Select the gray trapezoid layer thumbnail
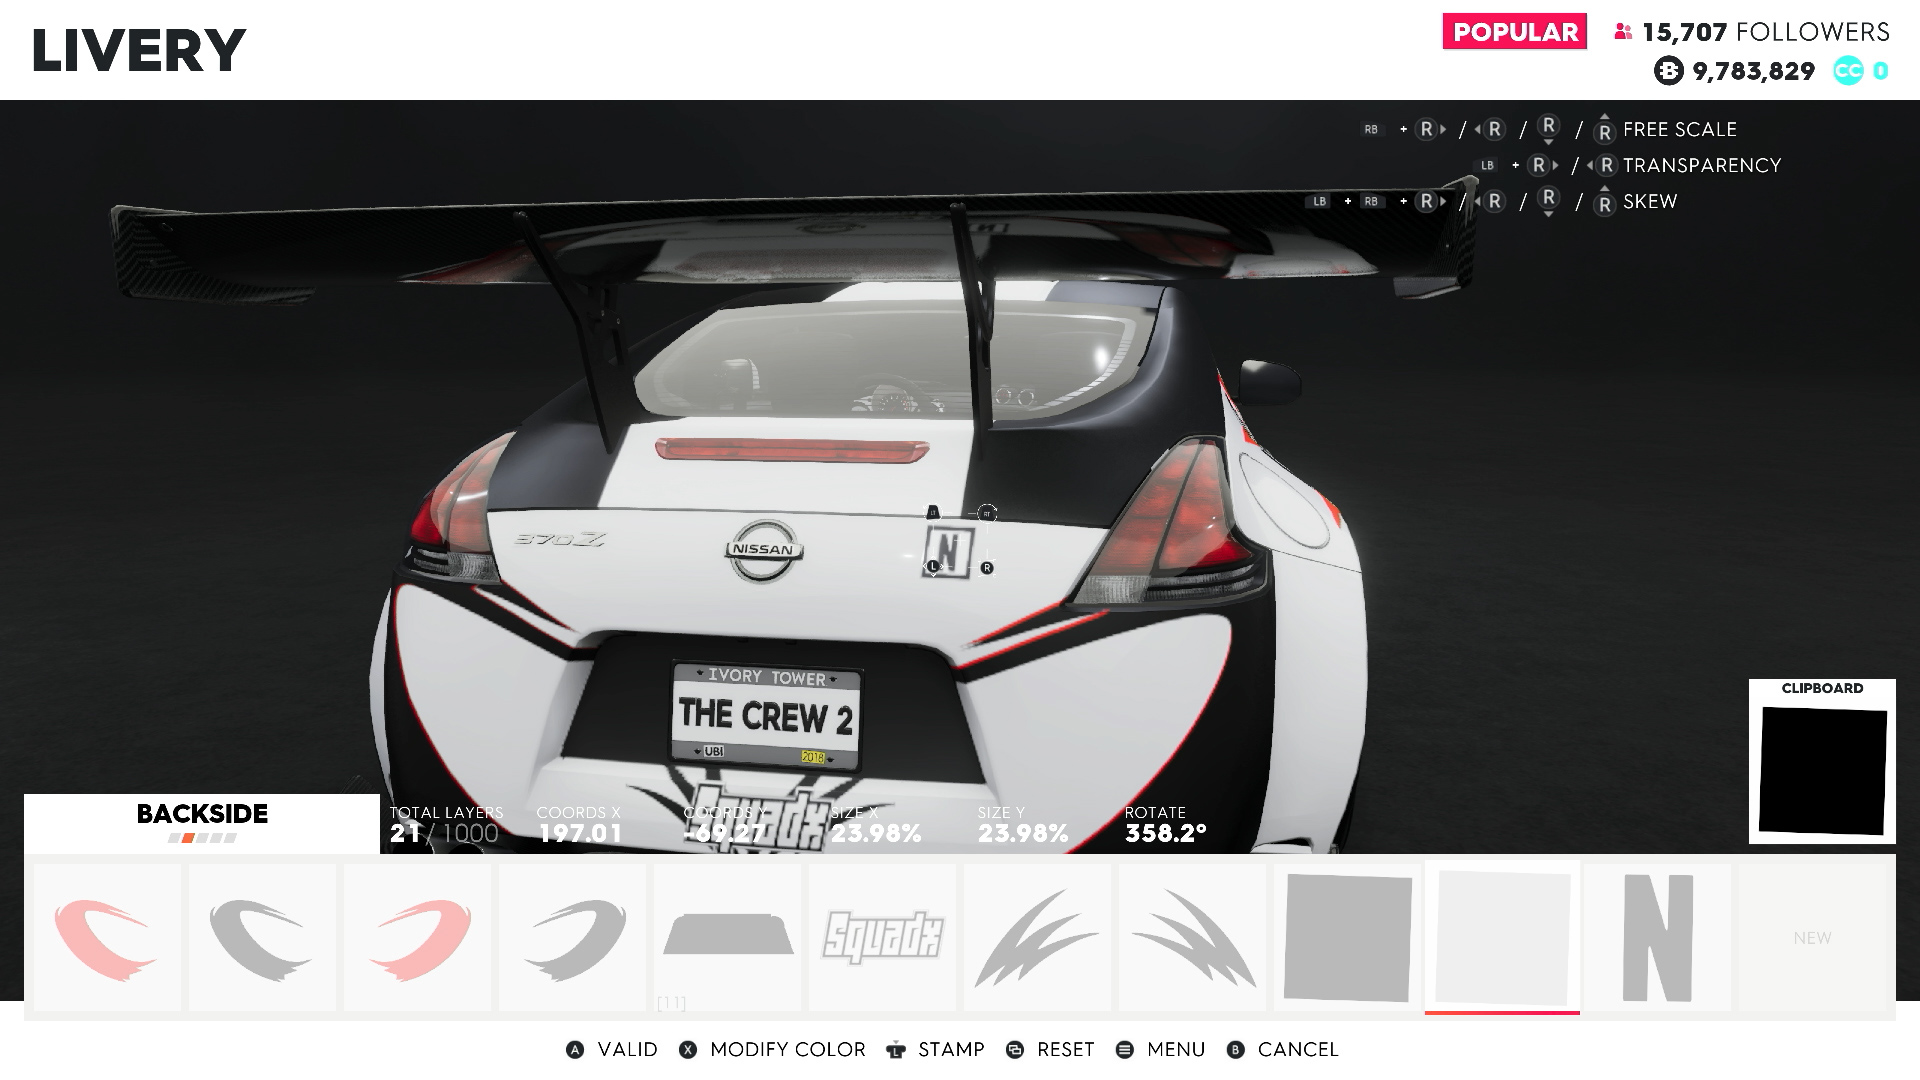Viewport: 1920px width, 1080px height. click(x=728, y=938)
